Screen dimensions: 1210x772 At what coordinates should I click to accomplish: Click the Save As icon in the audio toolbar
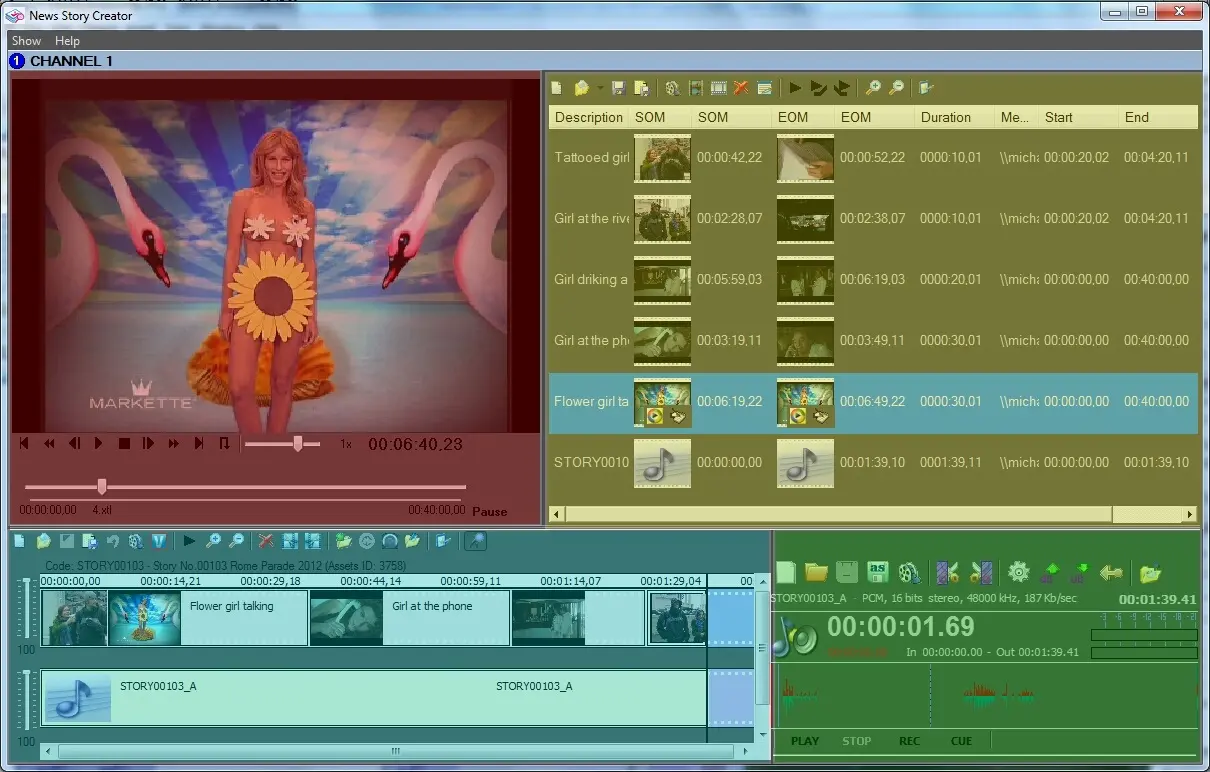point(878,573)
